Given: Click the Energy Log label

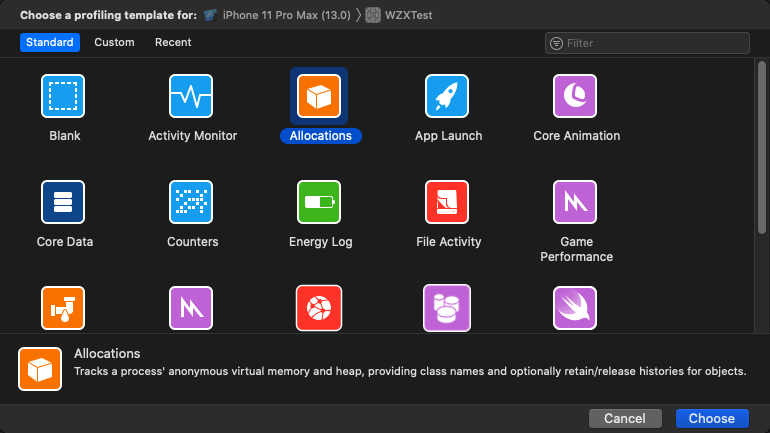Looking at the screenshot, I should pos(321,242).
